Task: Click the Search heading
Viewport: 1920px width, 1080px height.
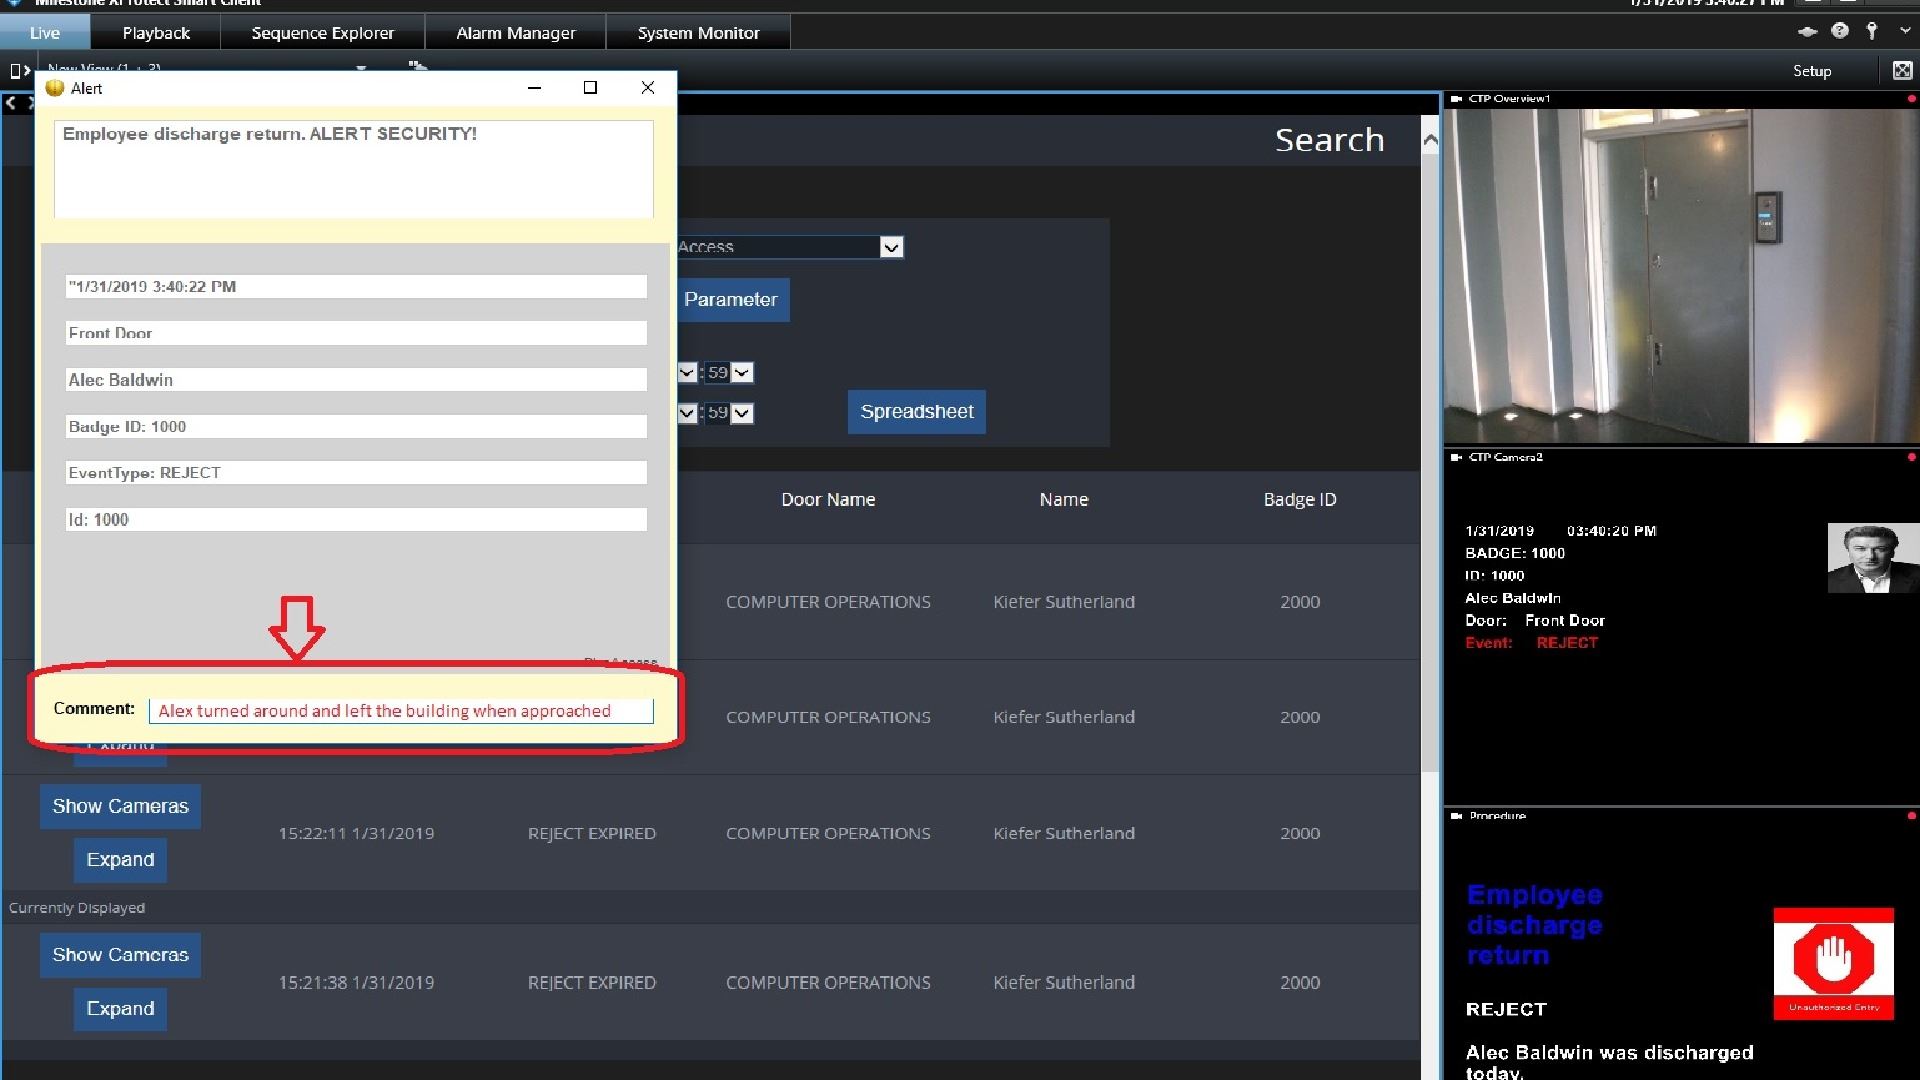Action: tap(1329, 140)
